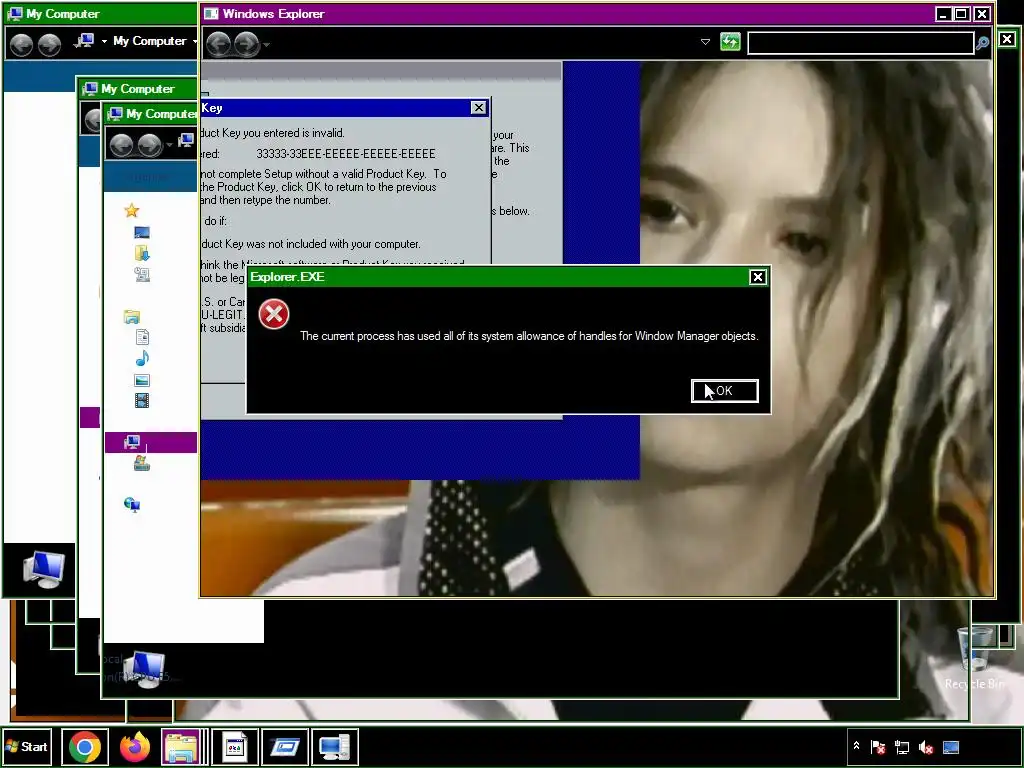The height and width of the screenshot is (768, 1024).
Task: Select local disk drive icon under Computer
Action: (x=142, y=463)
